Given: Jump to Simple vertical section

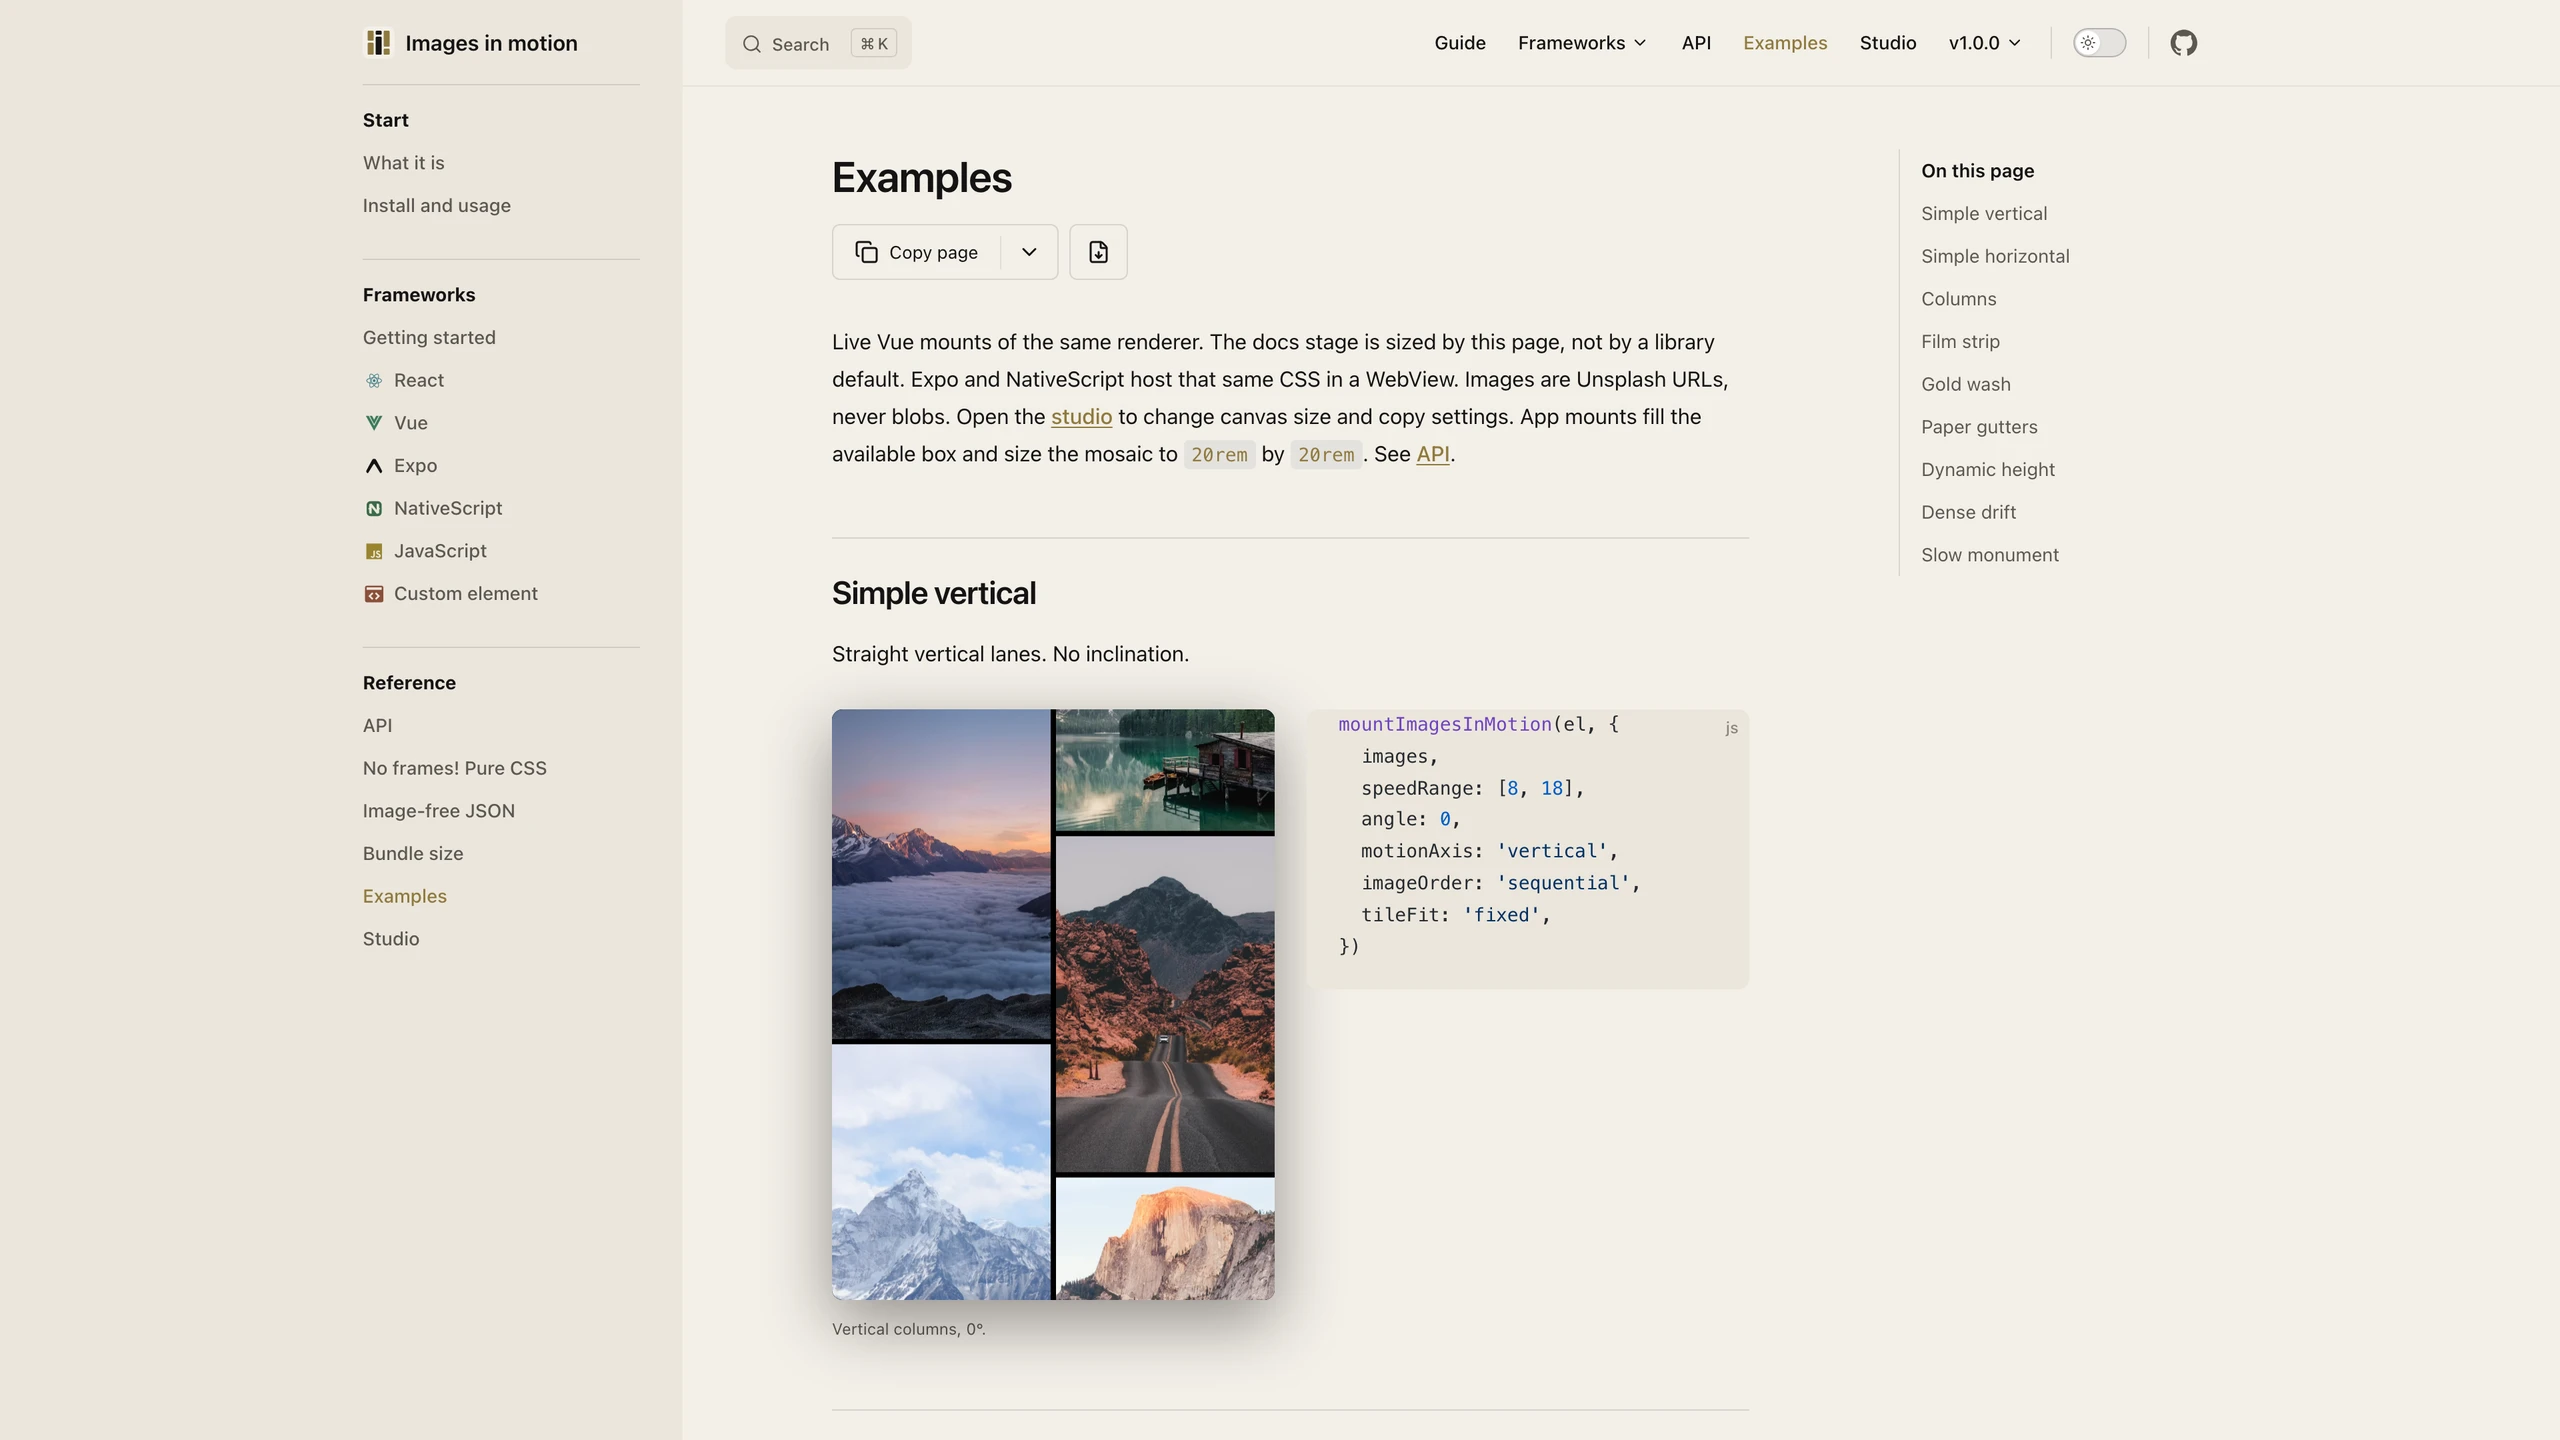Looking at the screenshot, I should pyautogui.click(x=1983, y=214).
